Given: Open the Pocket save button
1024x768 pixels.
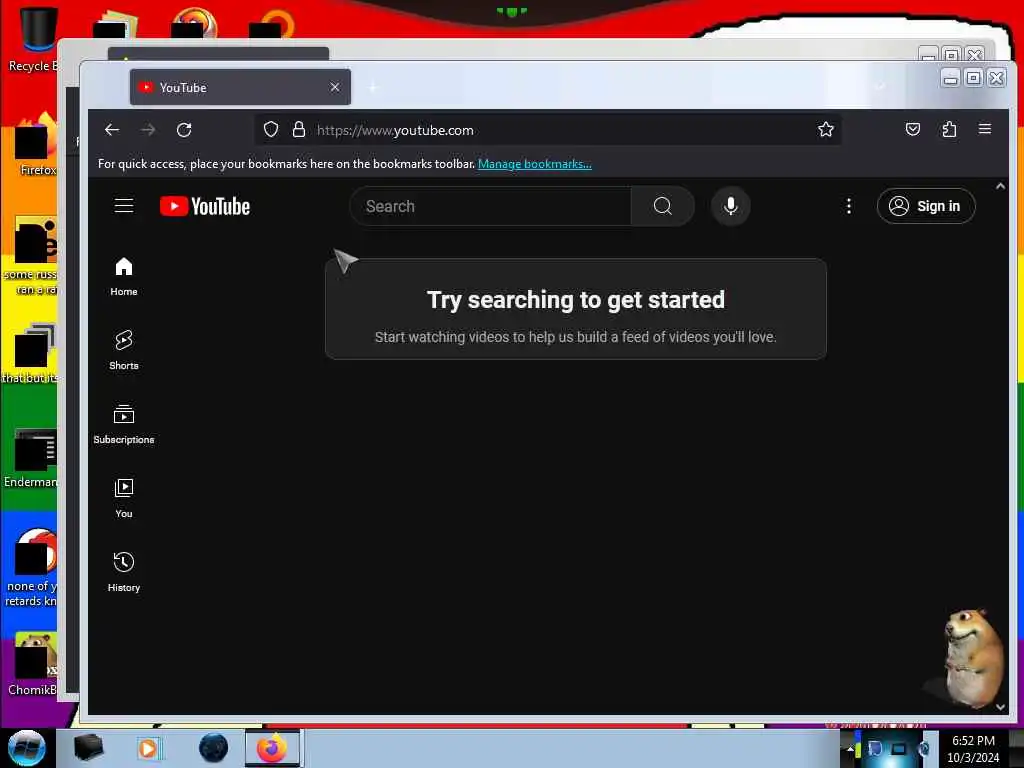Looking at the screenshot, I should click(913, 129).
